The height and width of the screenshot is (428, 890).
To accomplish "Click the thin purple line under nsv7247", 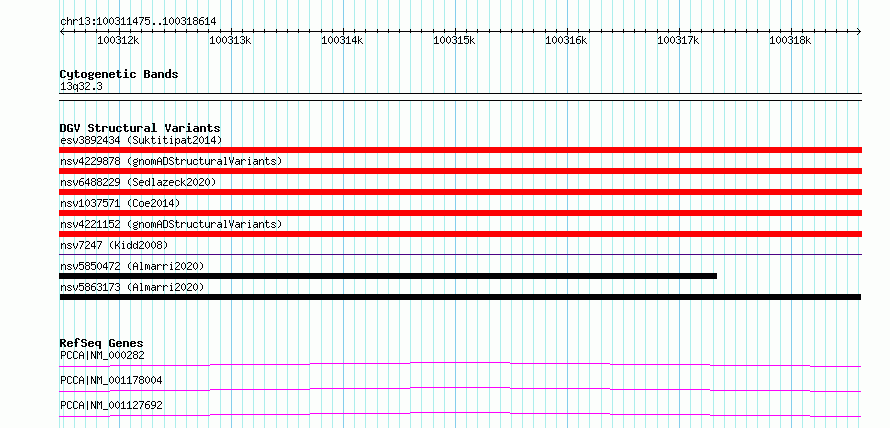I will (460, 254).
